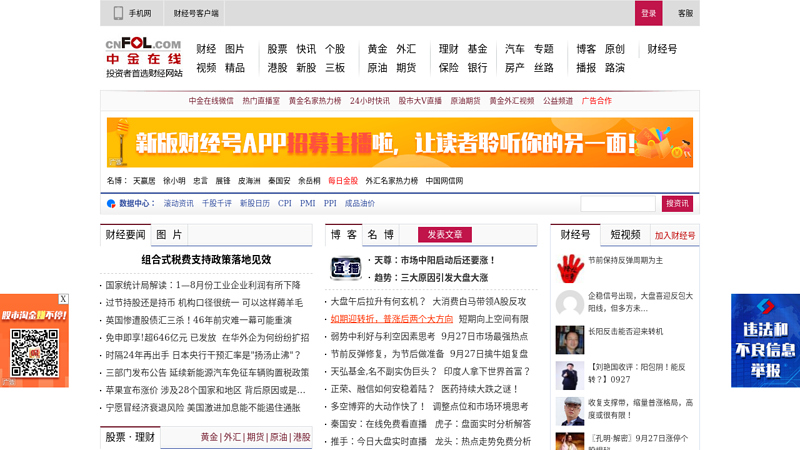Open 滚动资讯 in data center bar
Screen dimensions: 800x450
click(179, 204)
